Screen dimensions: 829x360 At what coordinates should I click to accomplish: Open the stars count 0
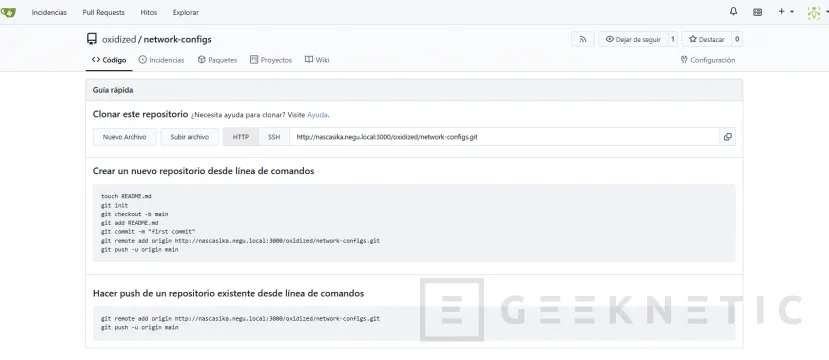pos(737,39)
